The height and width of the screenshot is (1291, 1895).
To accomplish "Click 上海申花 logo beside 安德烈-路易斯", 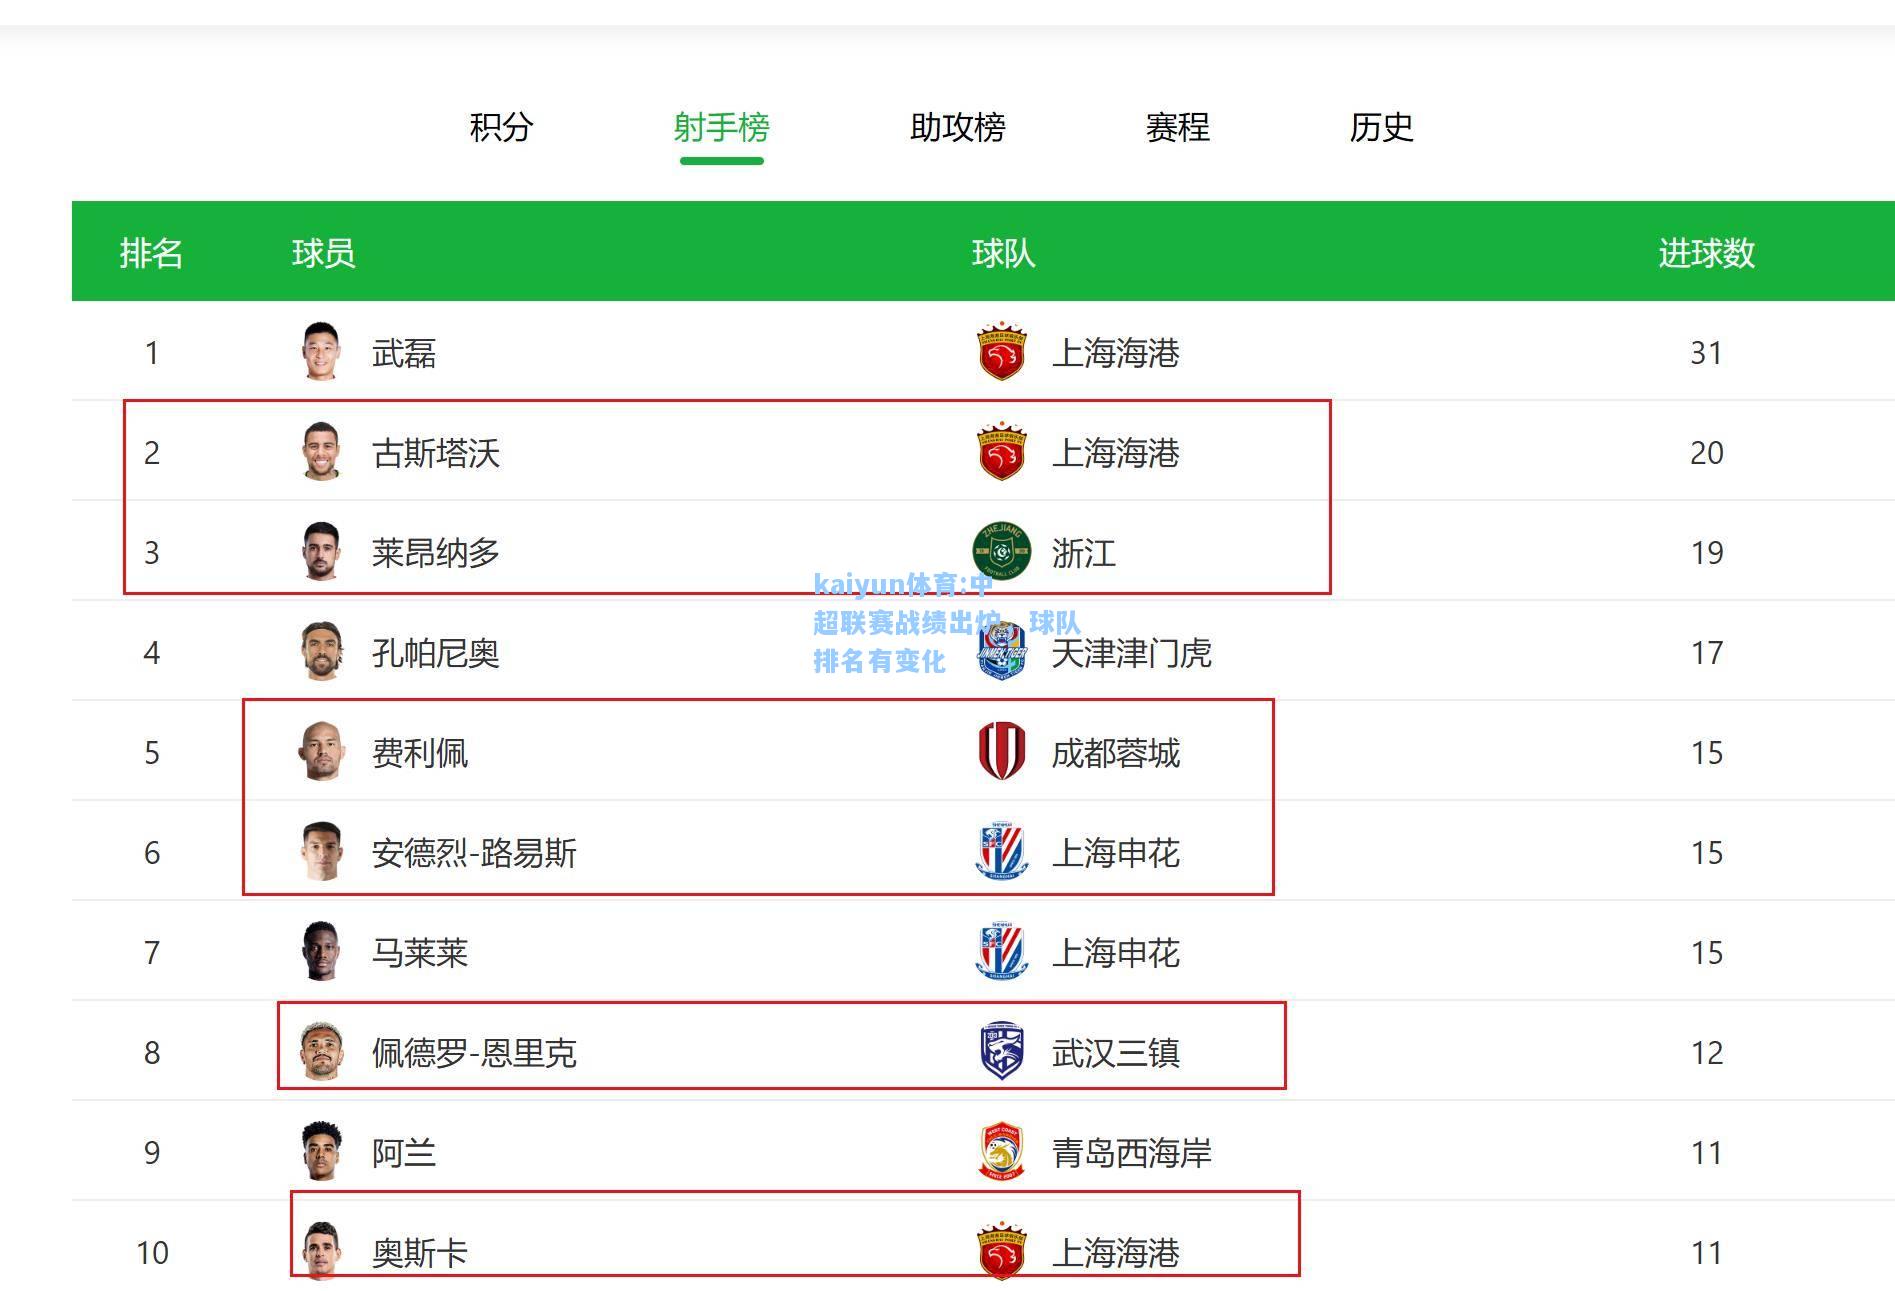I will pyautogui.click(x=1001, y=851).
